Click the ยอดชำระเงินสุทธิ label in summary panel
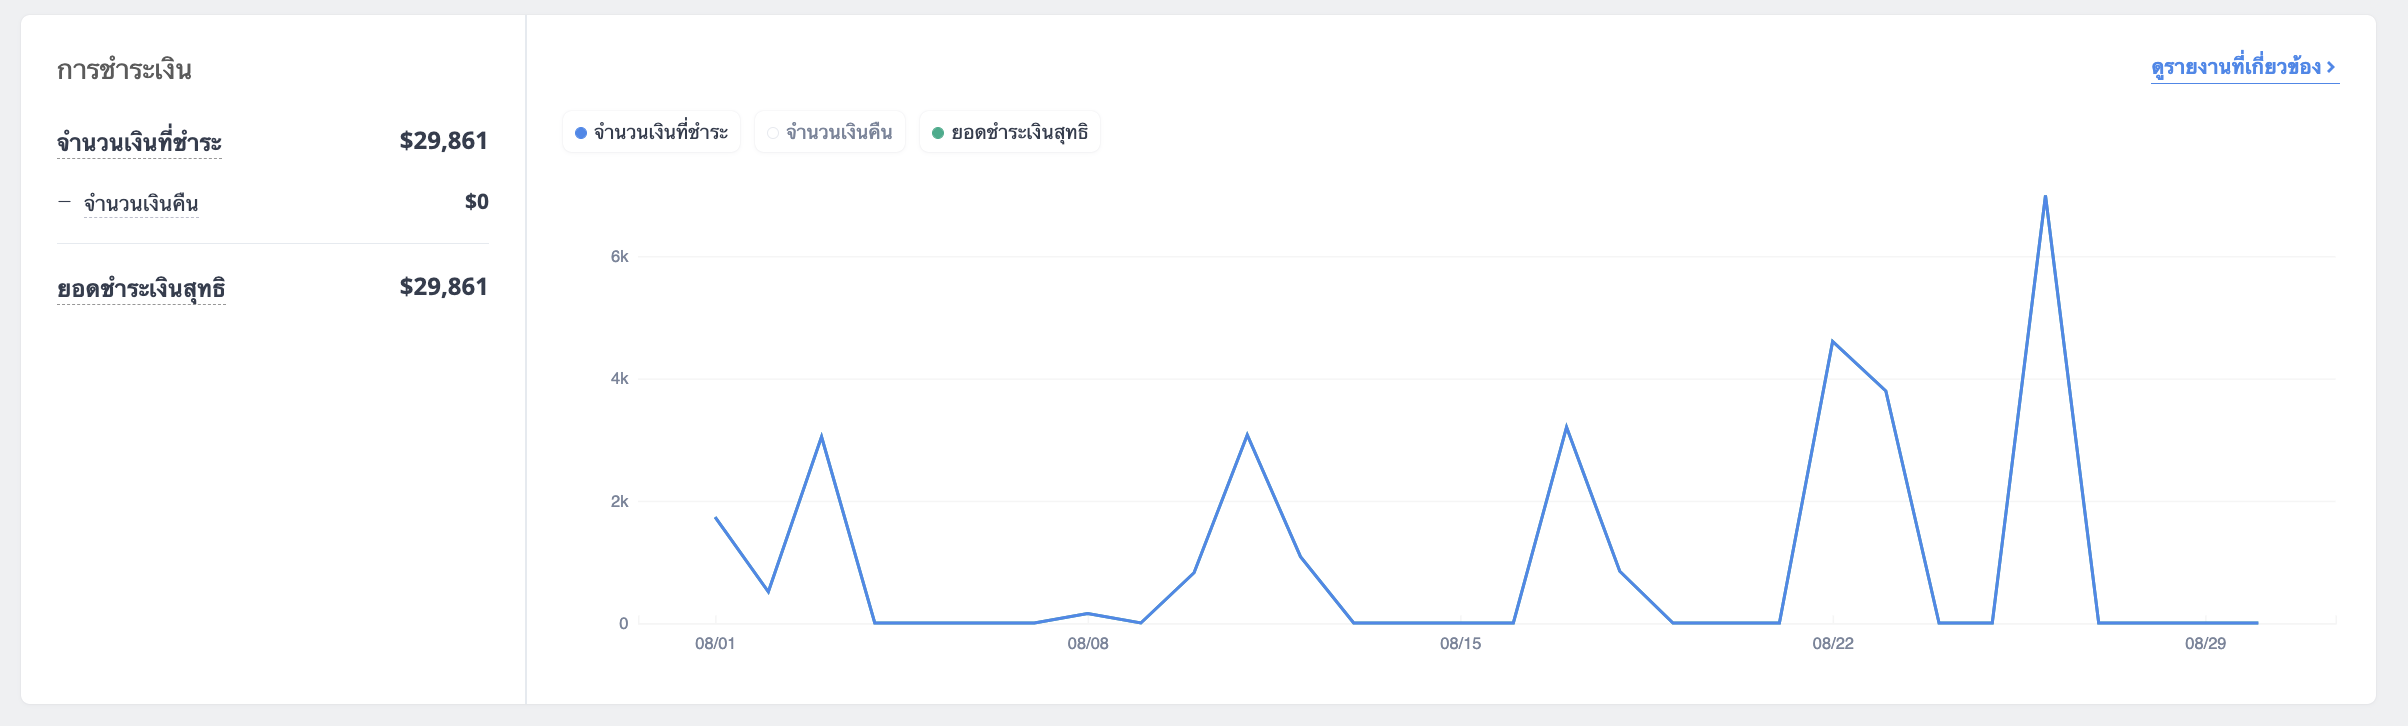 (141, 288)
